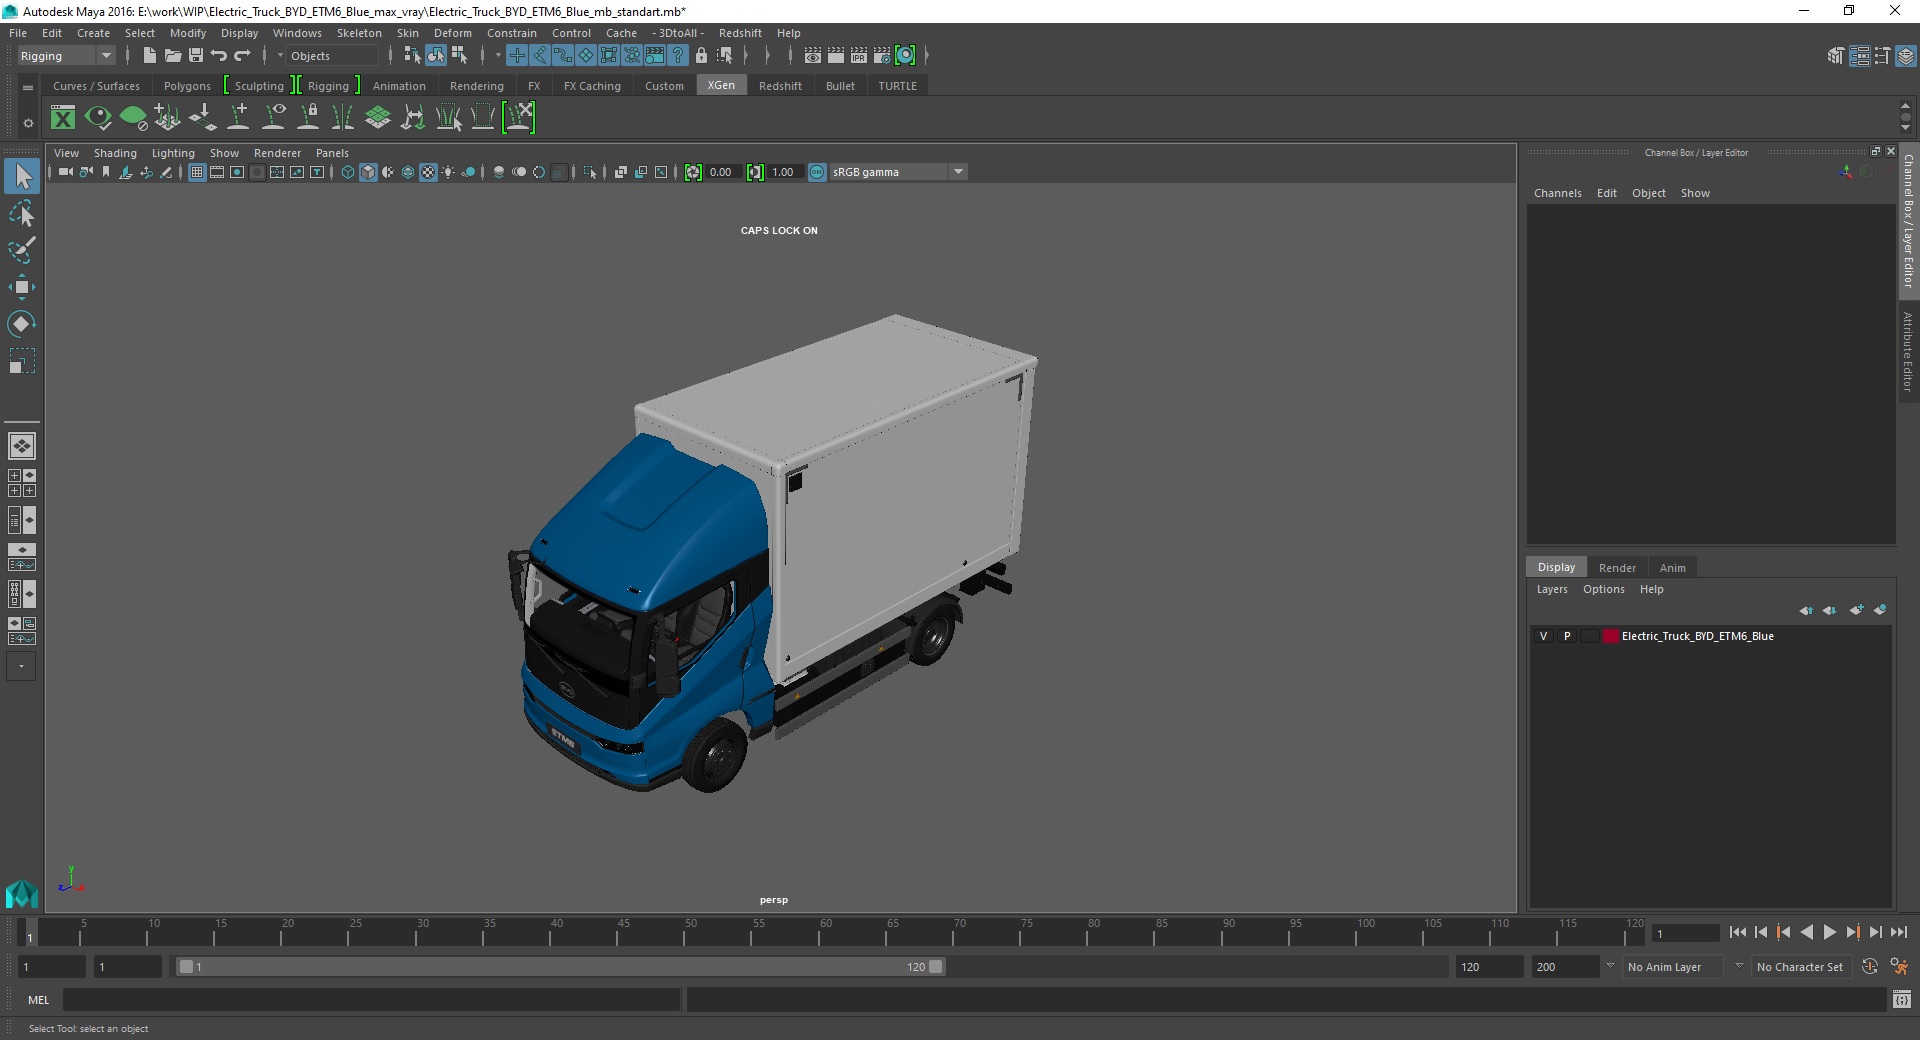Screen dimensions: 1920x1040
Task: Move selected layer up in Layer Editor
Action: [1806, 610]
